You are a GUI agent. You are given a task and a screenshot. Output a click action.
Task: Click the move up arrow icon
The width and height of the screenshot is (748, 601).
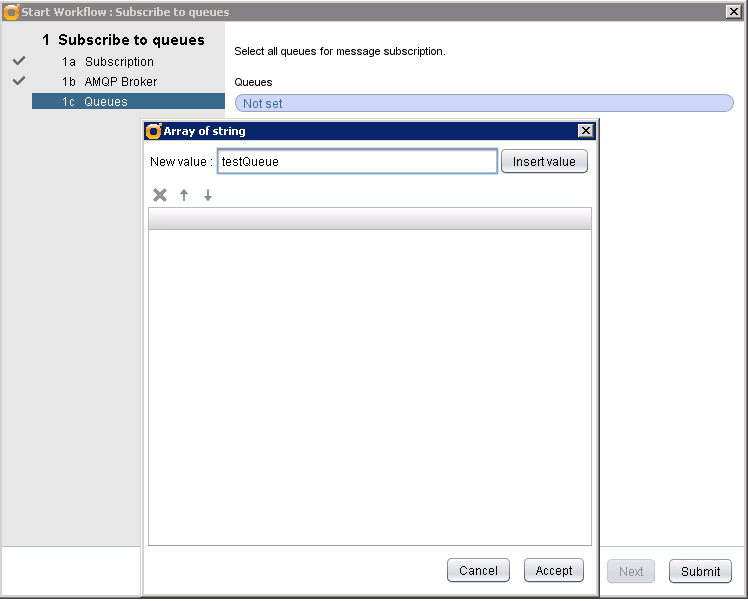[x=184, y=195]
